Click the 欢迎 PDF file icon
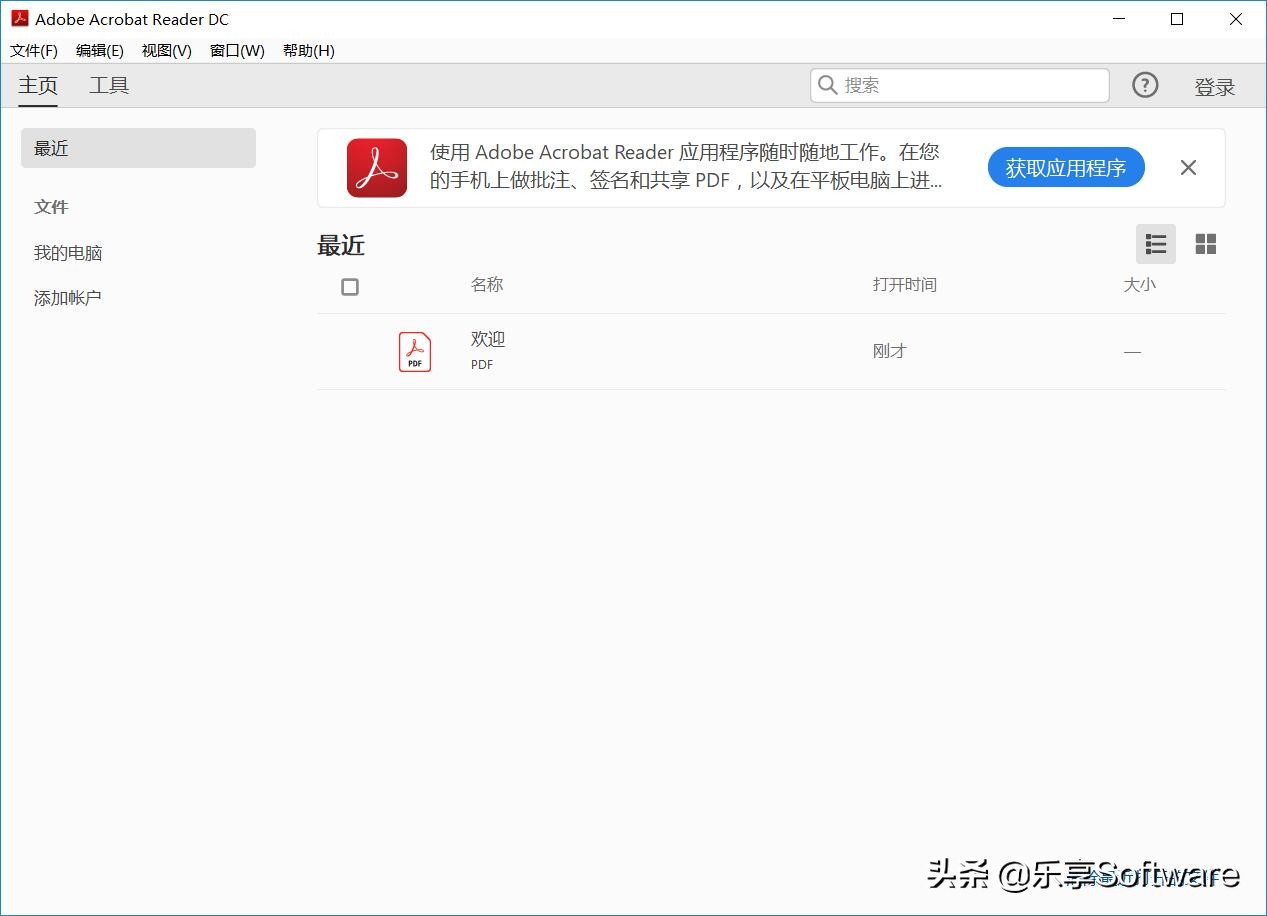The width and height of the screenshot is (1267, 916). (x=415, y=352)
